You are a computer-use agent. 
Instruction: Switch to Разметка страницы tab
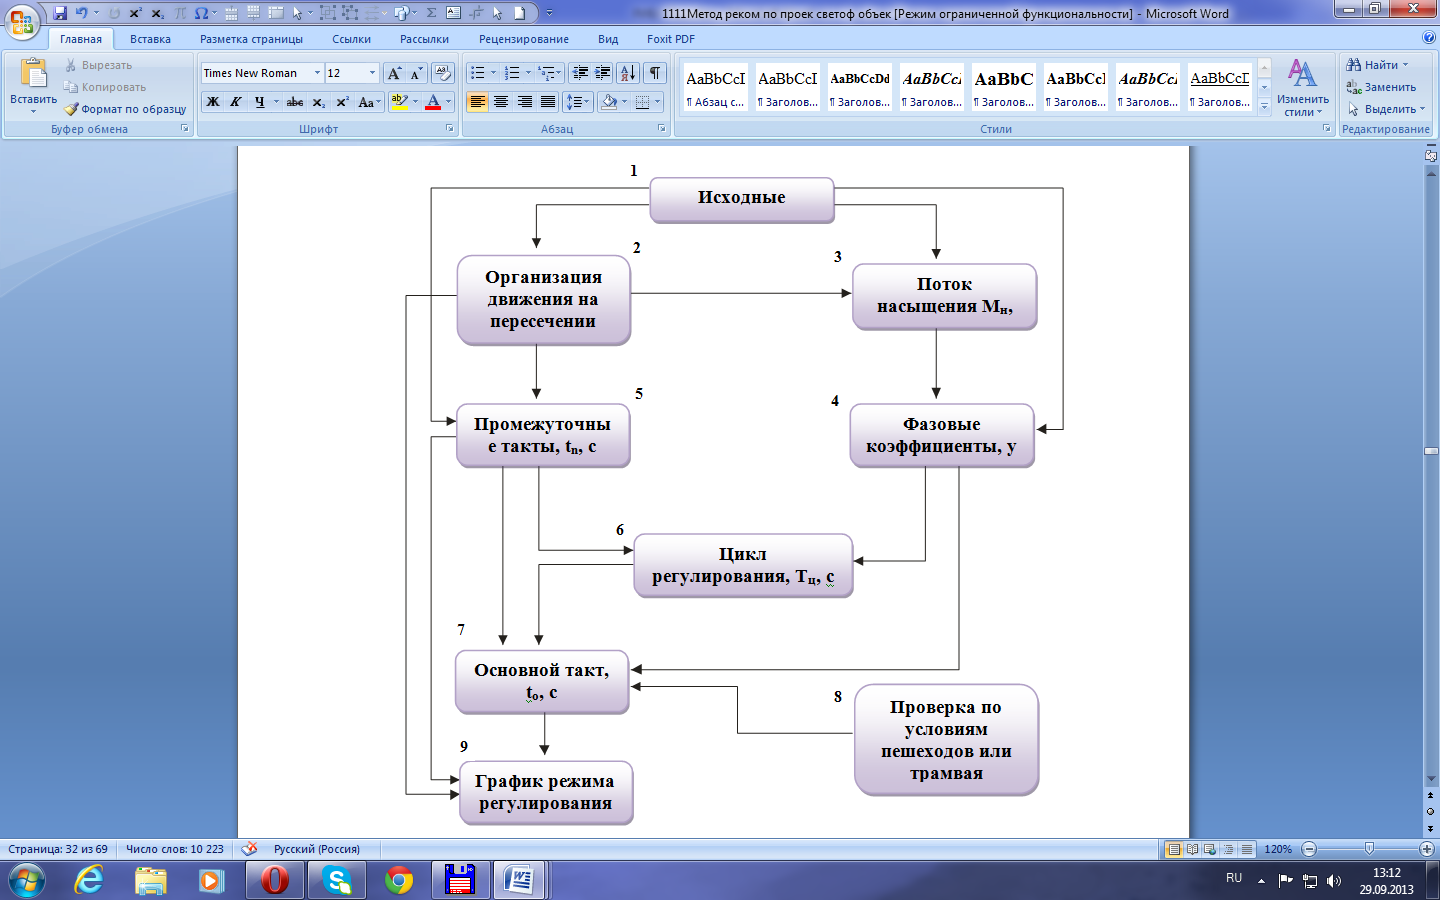[251, 39]
